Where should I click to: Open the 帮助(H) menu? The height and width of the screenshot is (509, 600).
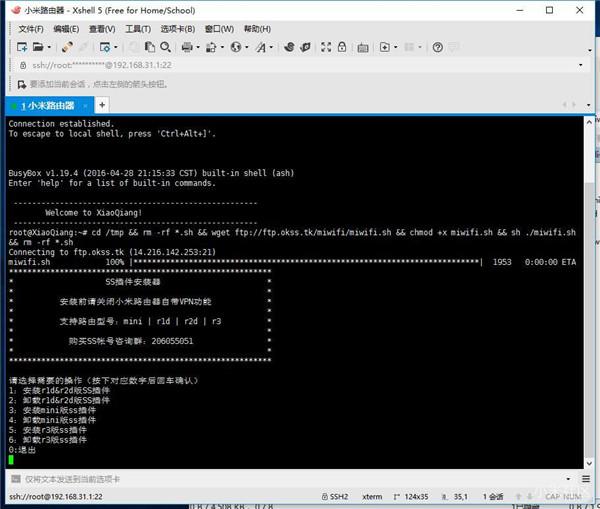click(x=258, y=29)
